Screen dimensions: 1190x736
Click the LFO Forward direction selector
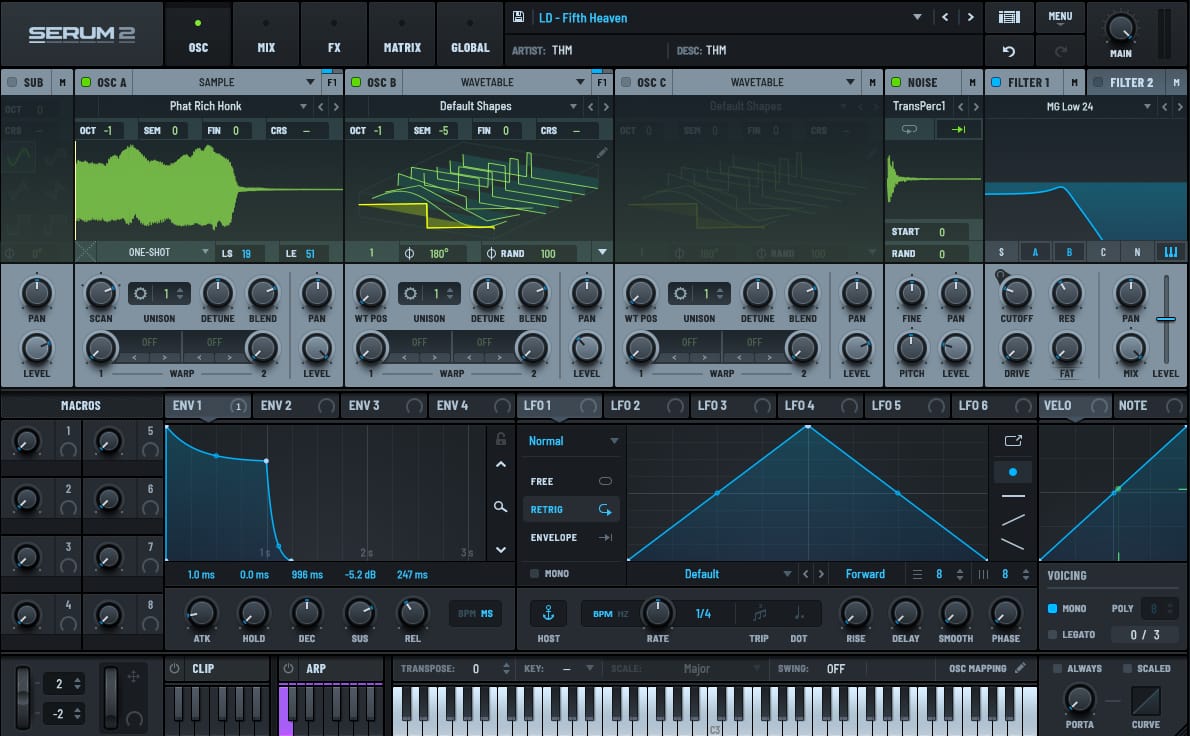click(x=865, y=574)
